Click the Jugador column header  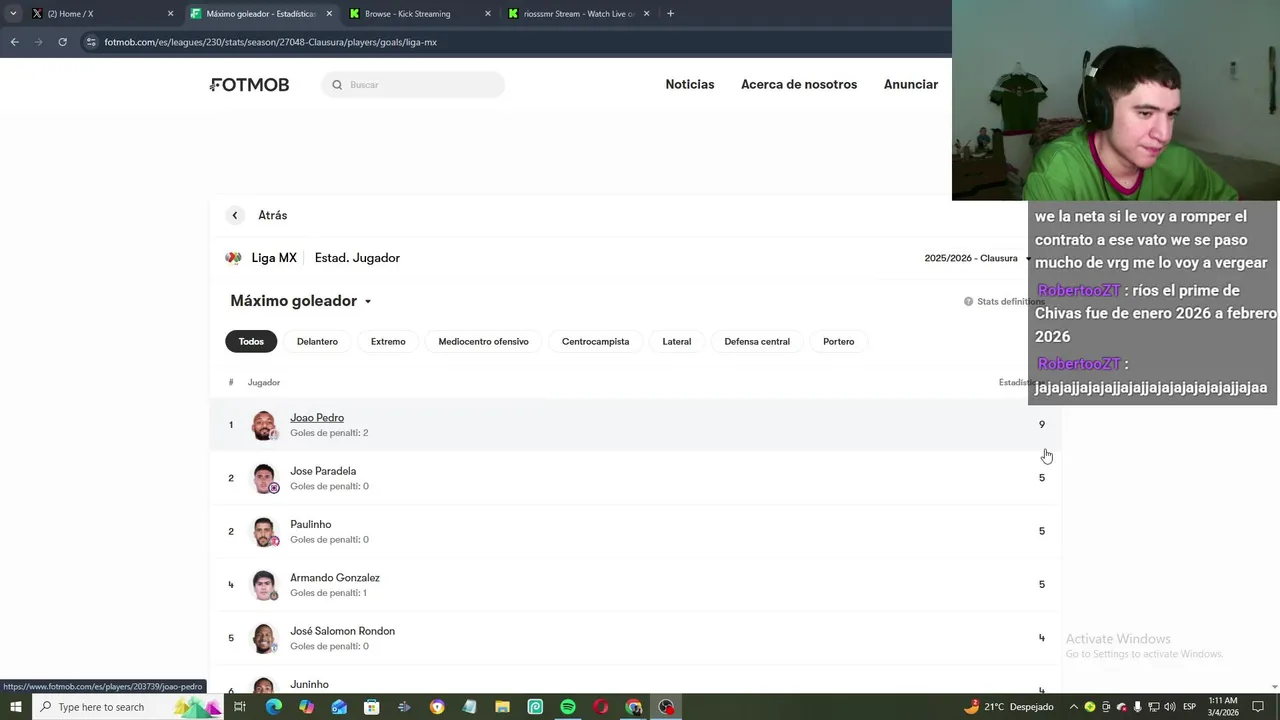(264, 382)
